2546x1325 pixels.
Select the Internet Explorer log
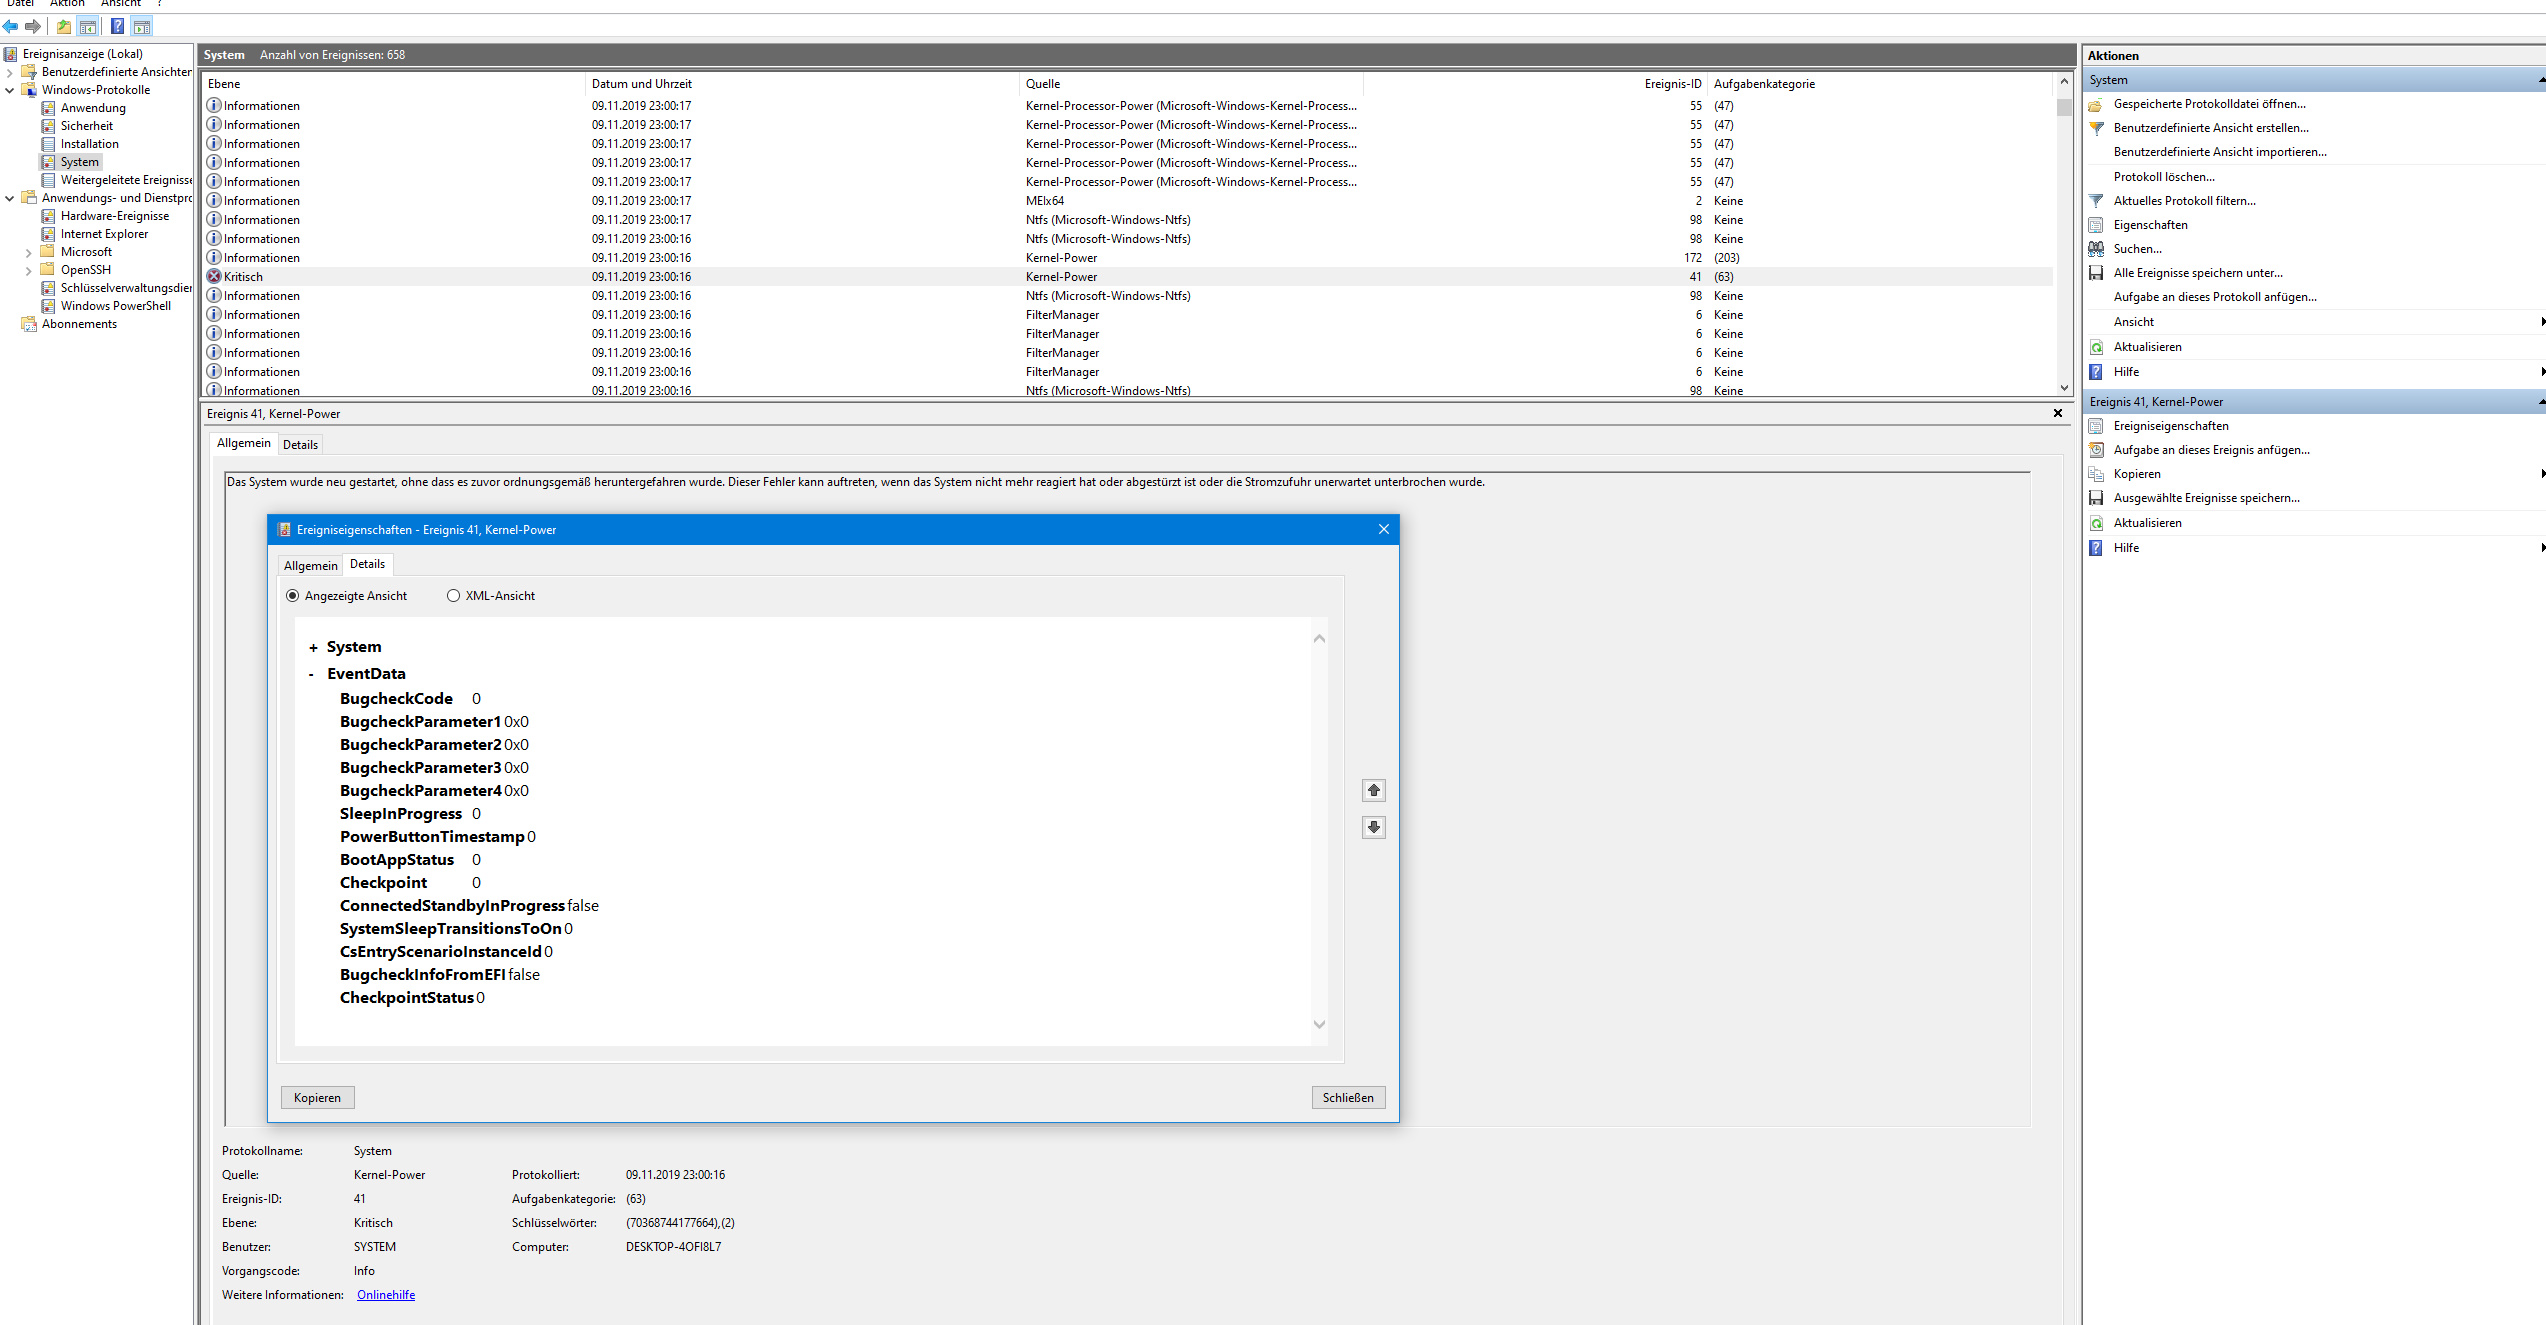point(104,234)
